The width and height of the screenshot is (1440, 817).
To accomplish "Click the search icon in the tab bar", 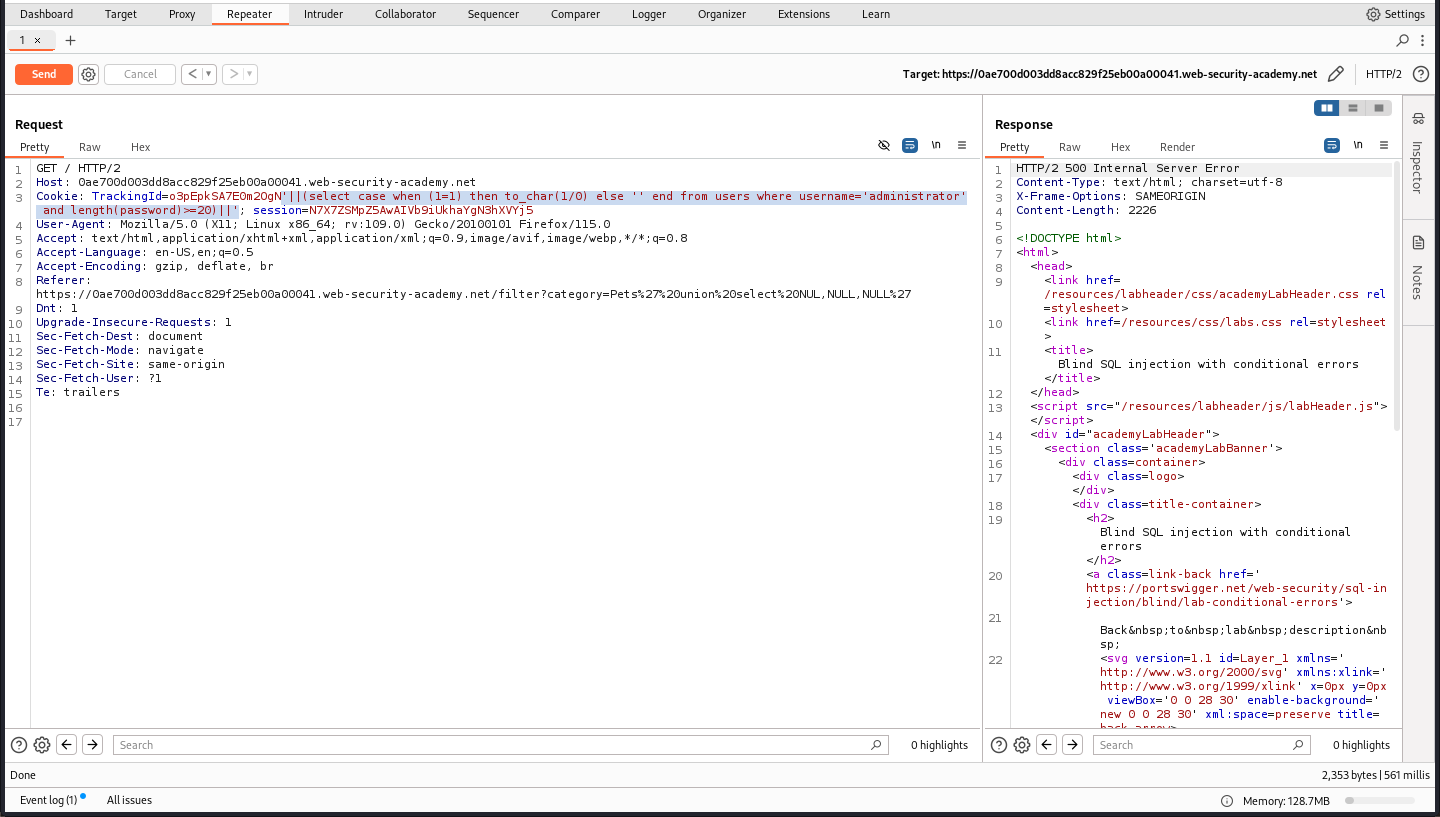I will [x=1403, y=40].
